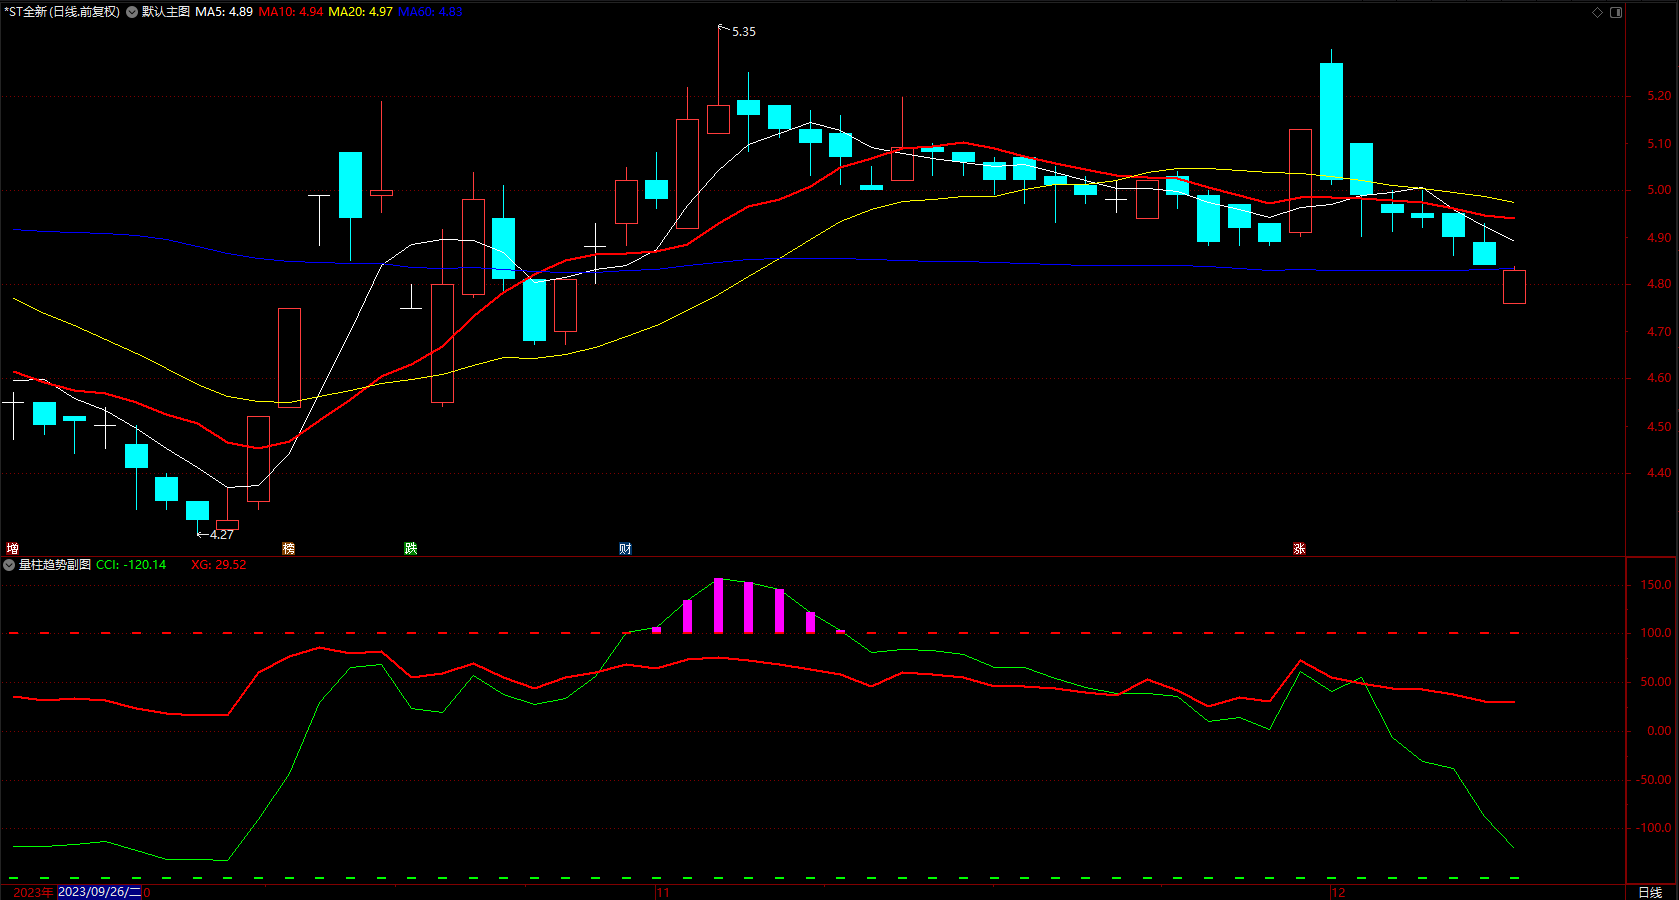Click the 默认主图 indicator name
Image resolution: width=1679 pixels, height=900 pixels.
tap(166, 12)
